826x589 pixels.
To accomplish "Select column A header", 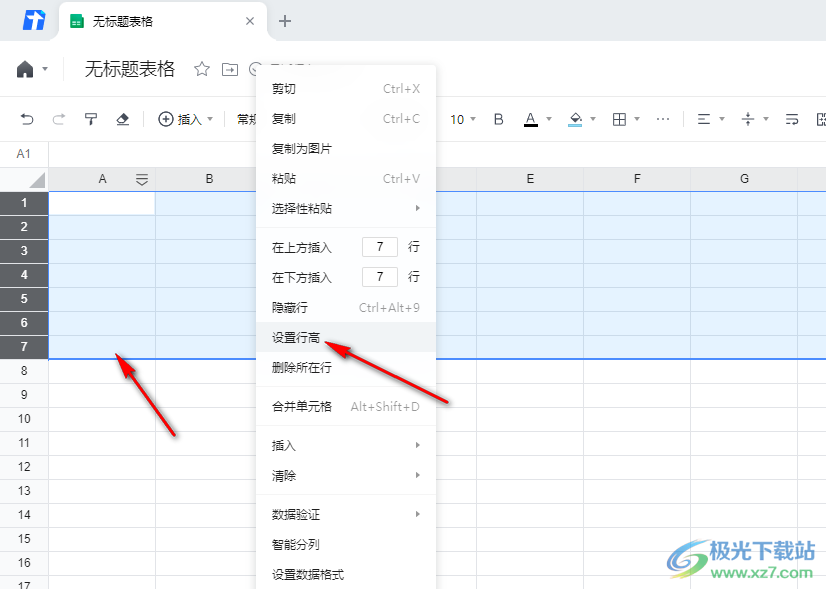I will click(102, 180).
